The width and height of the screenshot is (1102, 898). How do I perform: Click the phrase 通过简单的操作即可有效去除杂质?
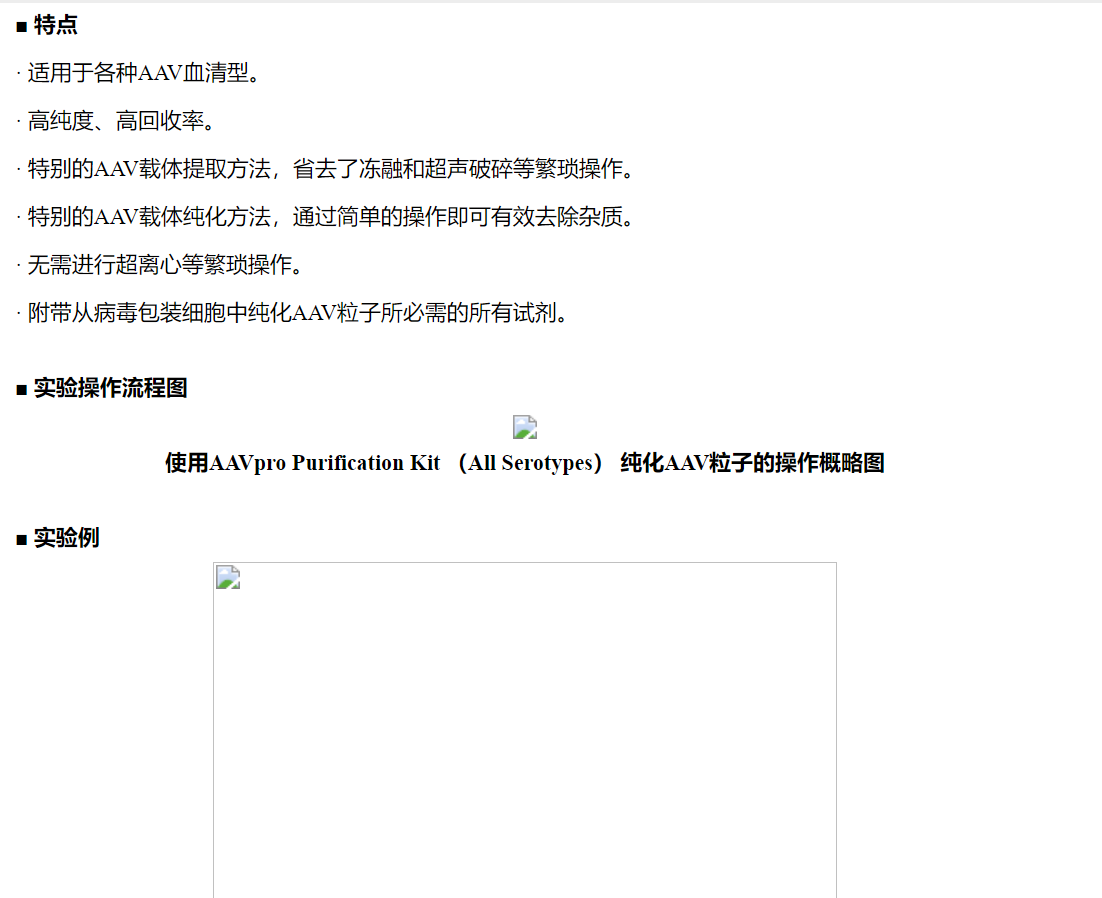point(463,217)
